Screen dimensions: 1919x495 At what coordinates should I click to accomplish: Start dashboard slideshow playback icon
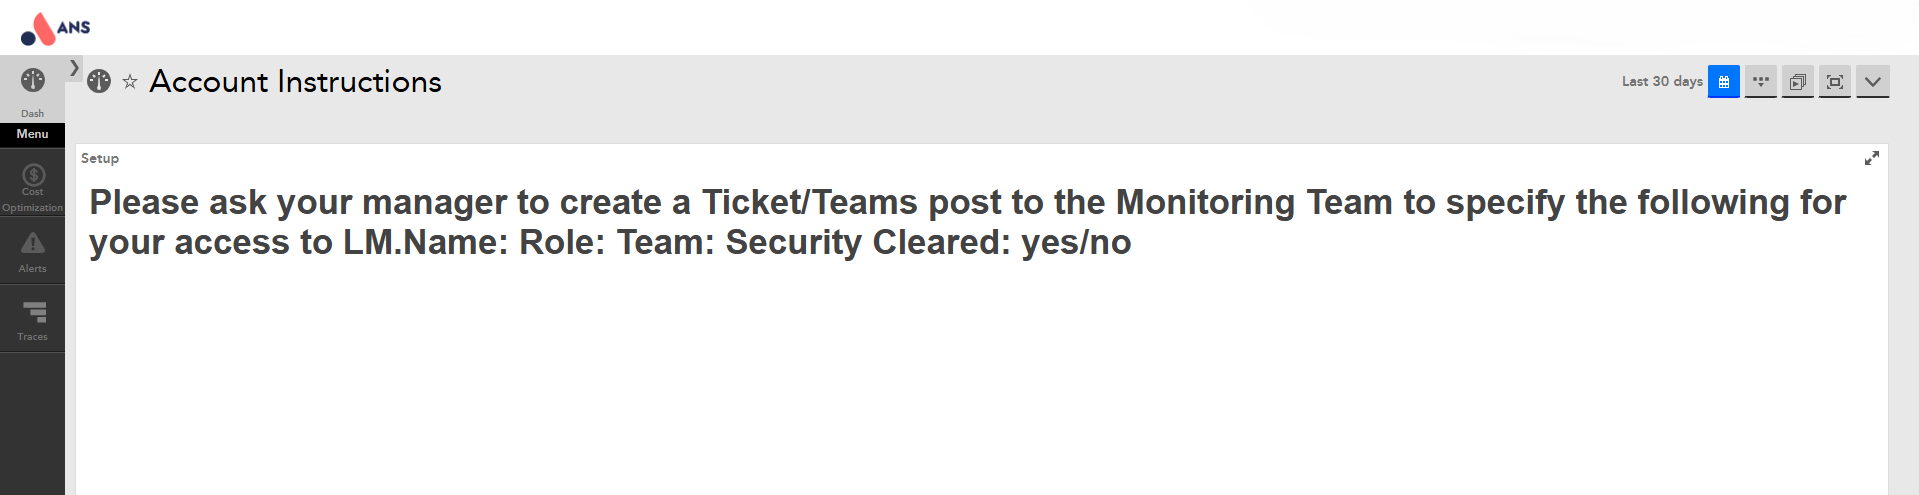1797,82
